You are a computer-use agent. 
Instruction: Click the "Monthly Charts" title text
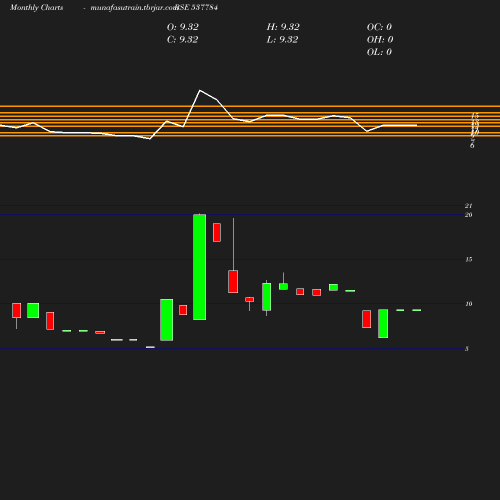(37, 8)
